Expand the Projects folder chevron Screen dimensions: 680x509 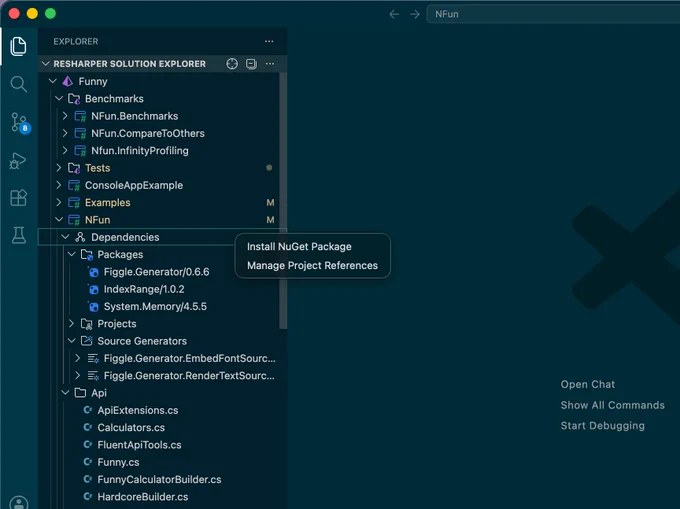(x=72, y=323)
